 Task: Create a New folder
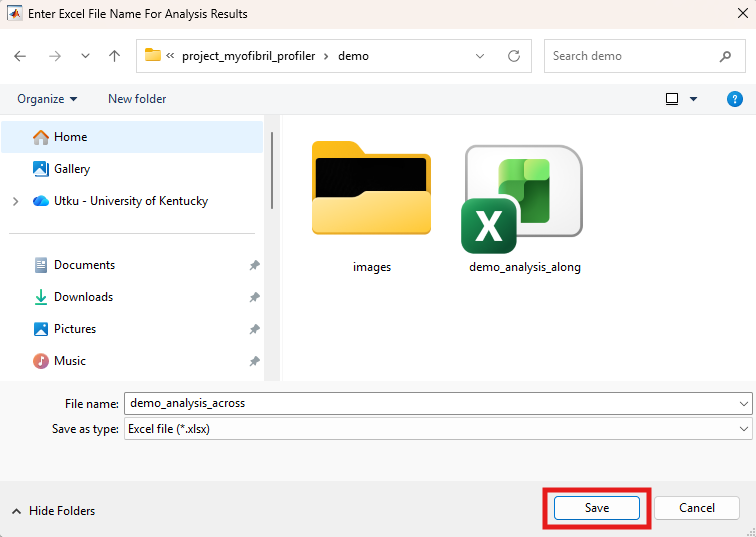(137, 99)
